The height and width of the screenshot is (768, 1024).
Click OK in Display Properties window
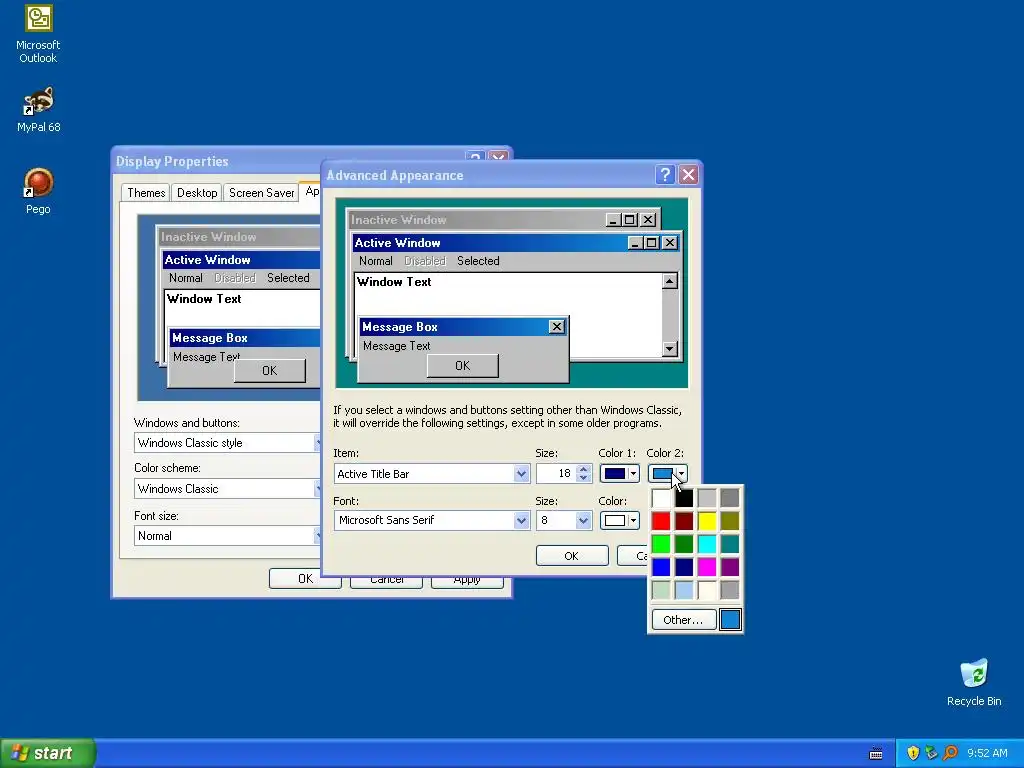[305, 579]
